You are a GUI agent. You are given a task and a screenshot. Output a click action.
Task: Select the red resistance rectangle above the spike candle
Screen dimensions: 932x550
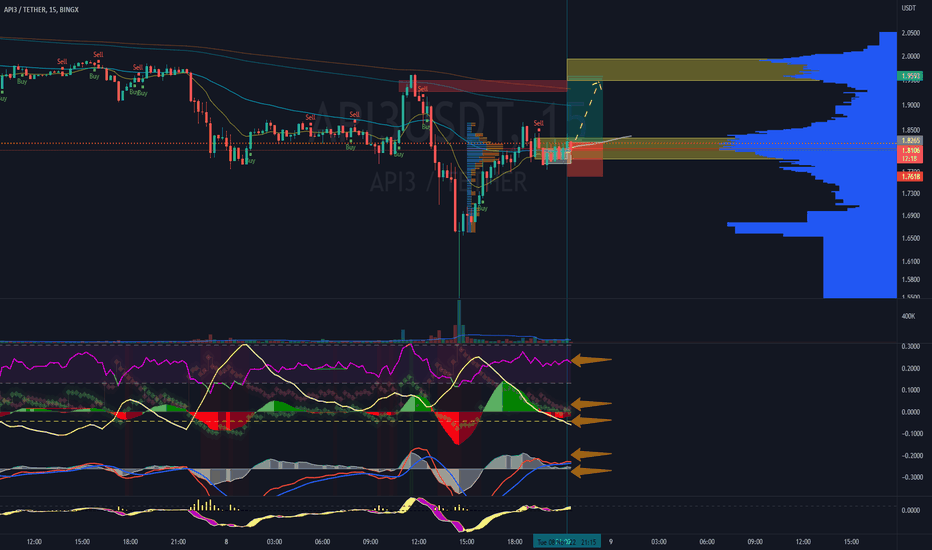tap(483, 86)
